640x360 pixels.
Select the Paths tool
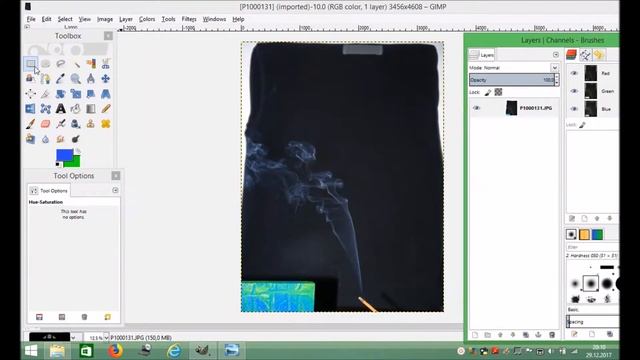pos(46,79)
